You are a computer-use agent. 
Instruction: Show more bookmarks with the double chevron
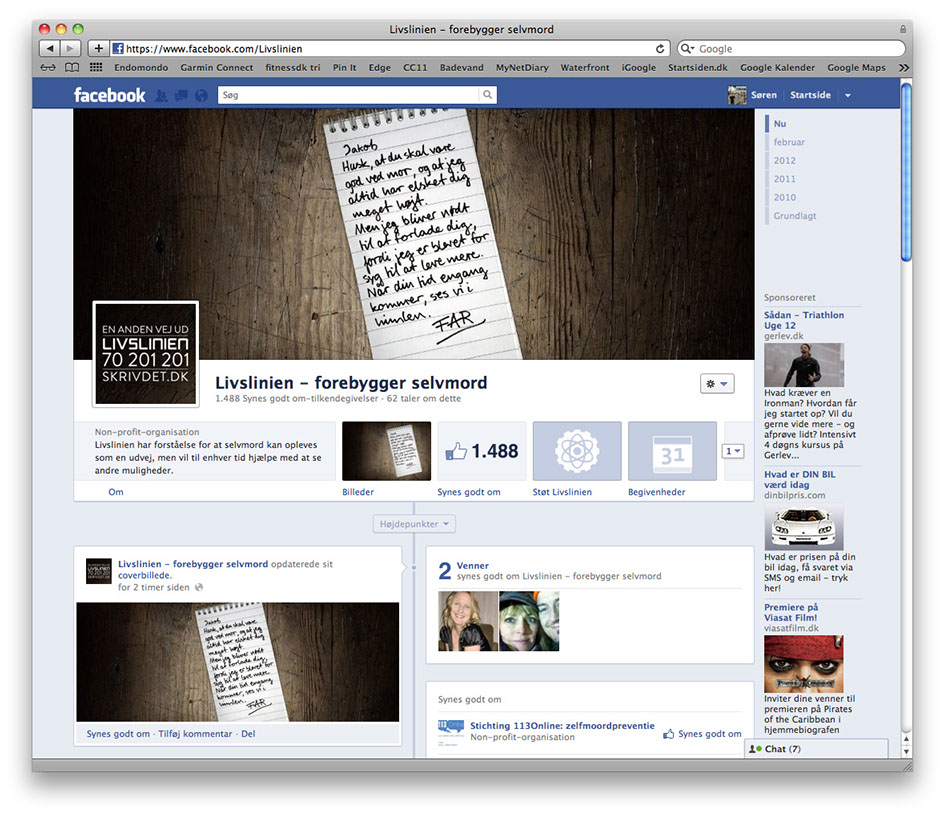(904, 67)
